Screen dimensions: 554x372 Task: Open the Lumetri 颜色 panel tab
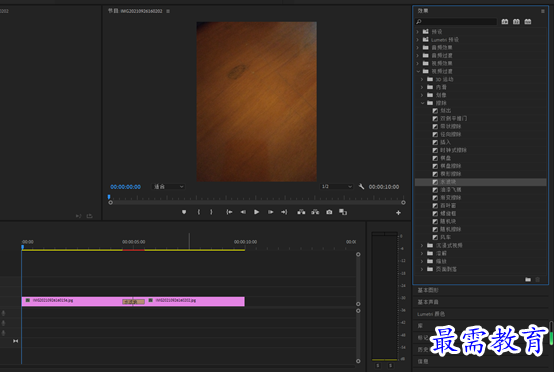click(x=431, y=314)
